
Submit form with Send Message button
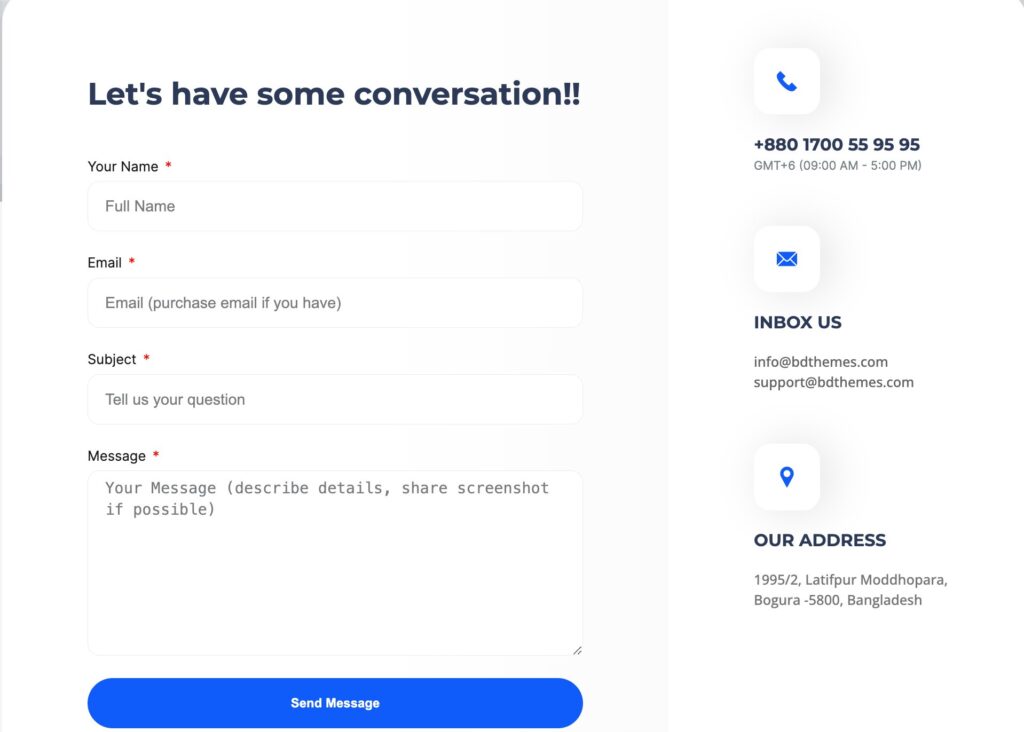[x=335, y=703]
